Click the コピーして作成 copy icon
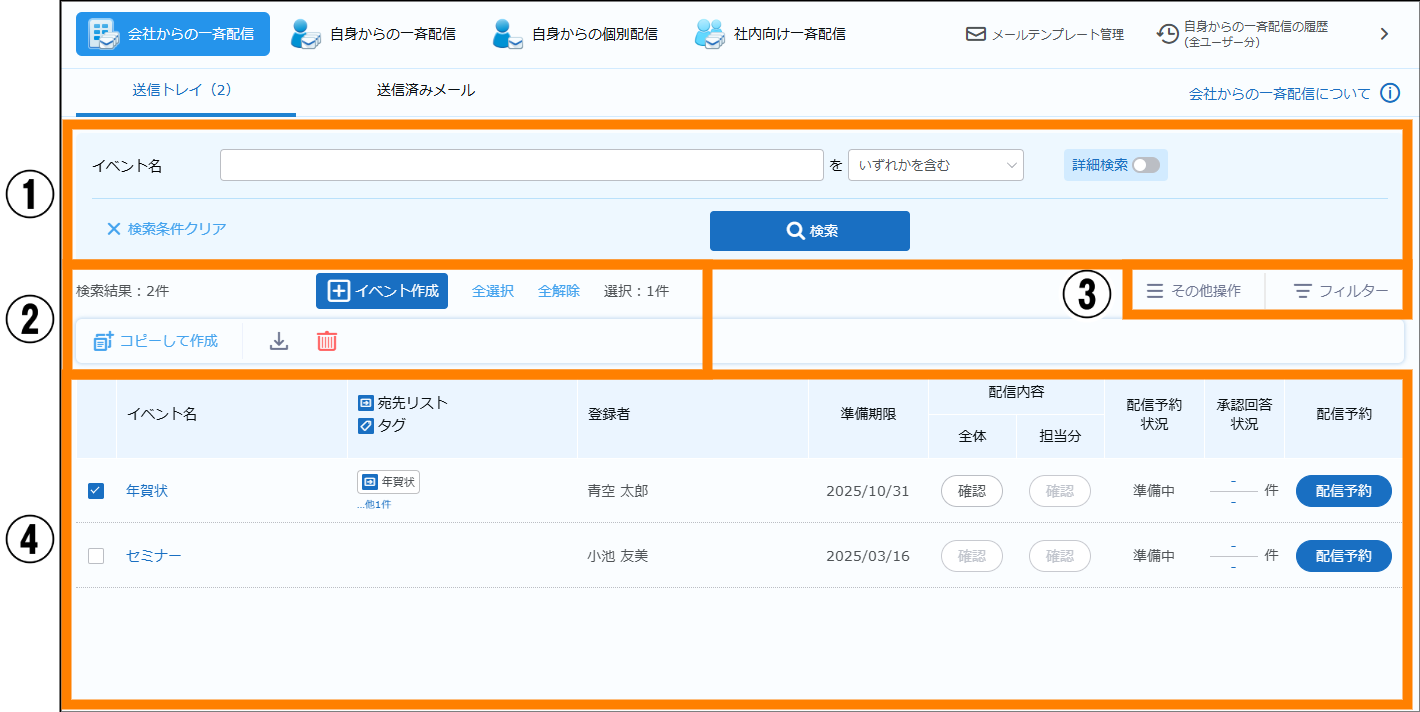Viewport: 1420px width, 712px height. 104,341
